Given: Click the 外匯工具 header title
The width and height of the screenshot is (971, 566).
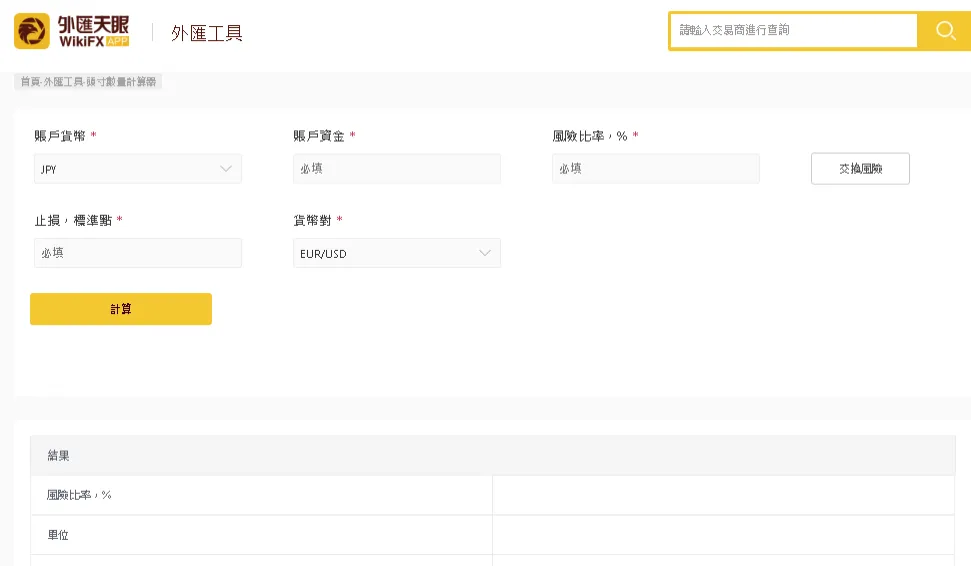Looking at the screenshot, I should [x=206, y=33].
